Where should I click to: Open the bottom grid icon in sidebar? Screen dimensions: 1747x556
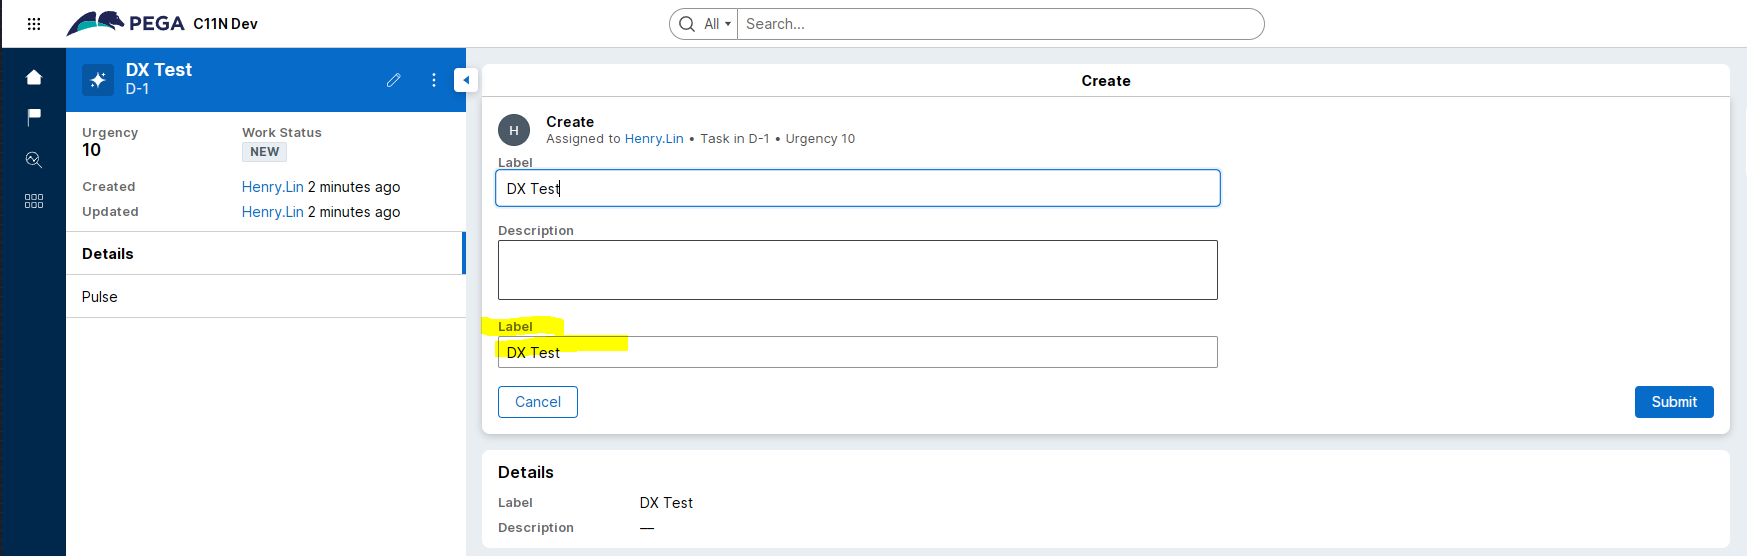tap(34, 201)
